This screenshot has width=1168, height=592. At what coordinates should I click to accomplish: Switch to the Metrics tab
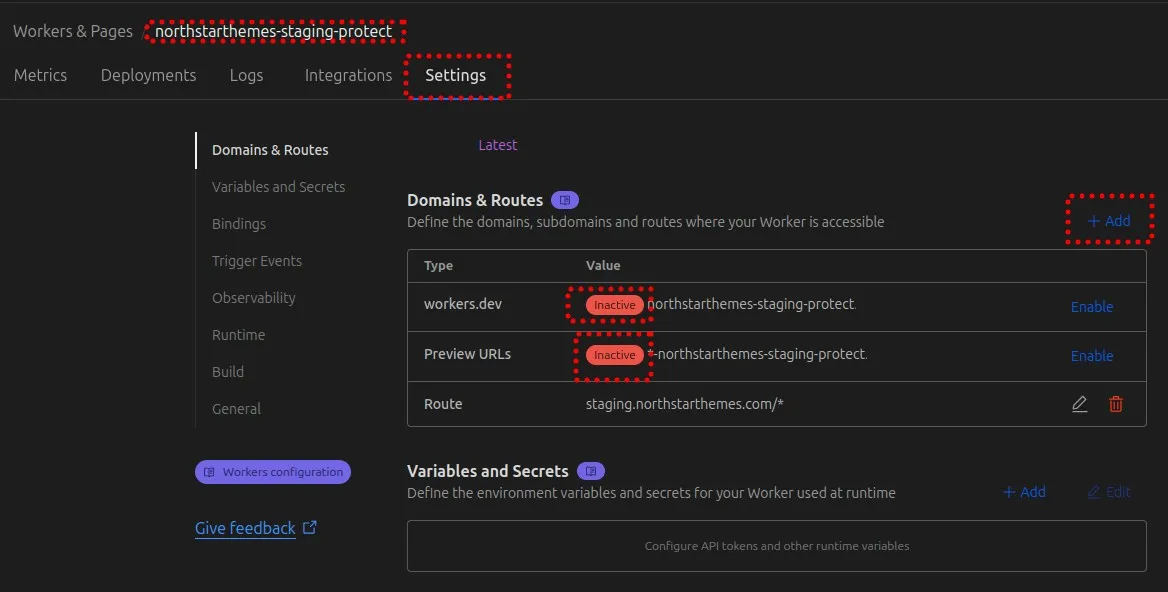point(40,75)
